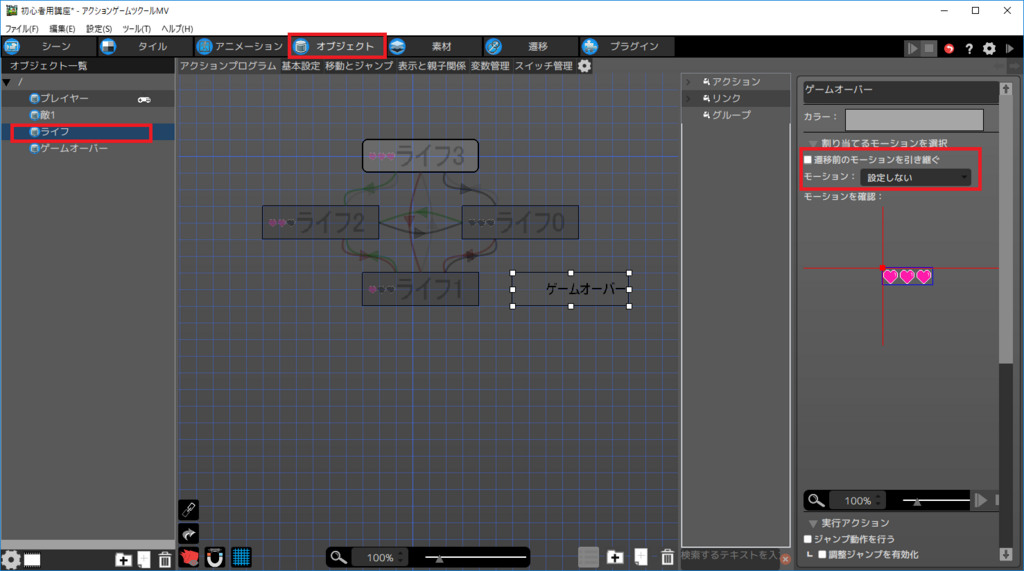Select the ゲームオーバー action box on canvas
Viewport: 1024px width, 571px height.
click(571, 289)
